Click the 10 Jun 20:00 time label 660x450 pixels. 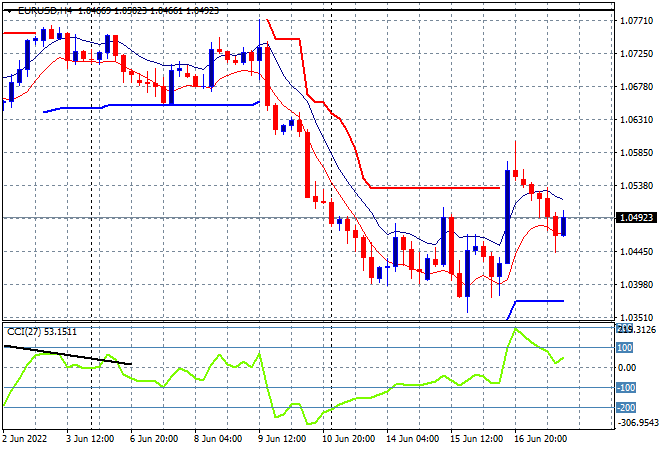pyautogui.click(x=348, y=439)
